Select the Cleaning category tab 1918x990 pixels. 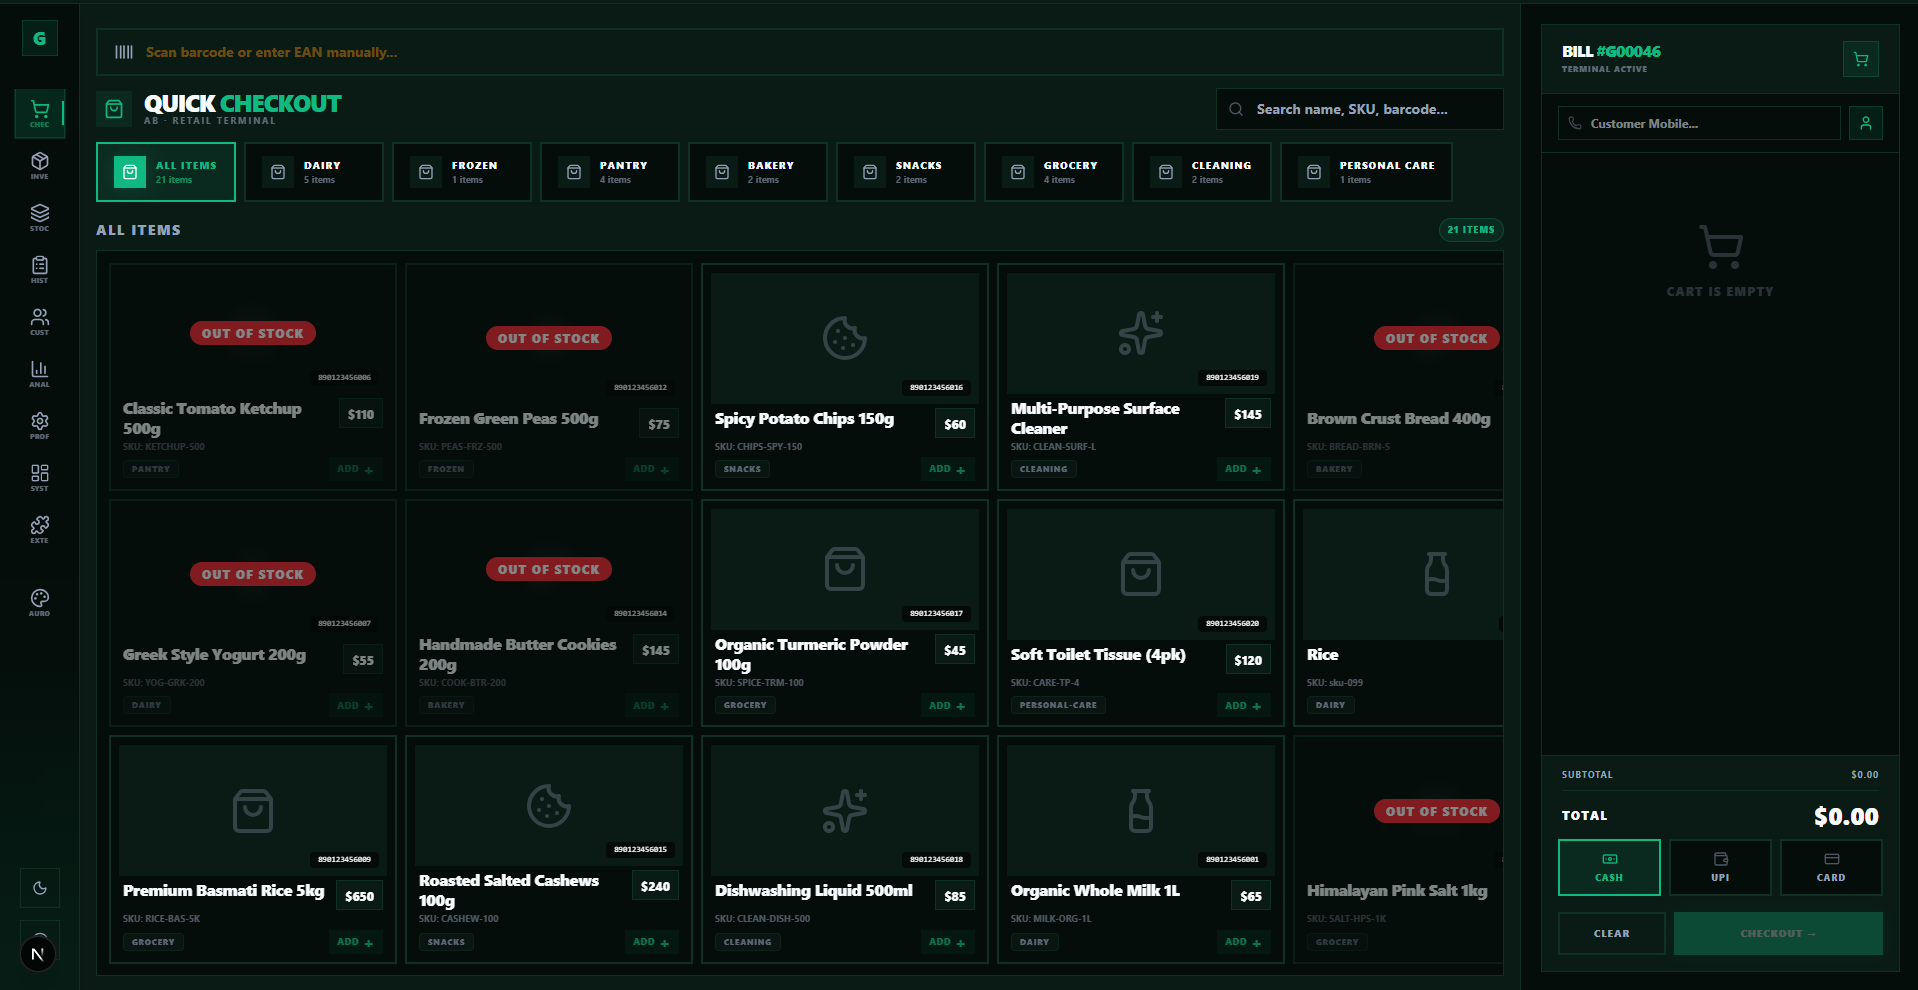point(1202,172)
